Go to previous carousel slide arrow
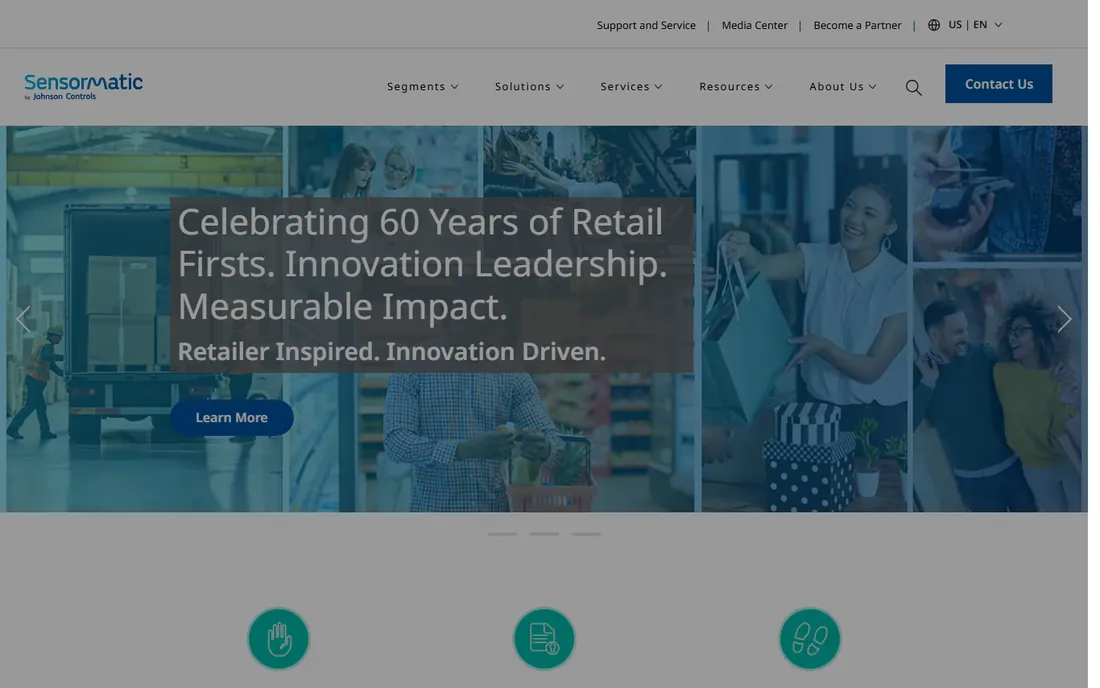Viewport: 1100px width, 688px height. 23,319
